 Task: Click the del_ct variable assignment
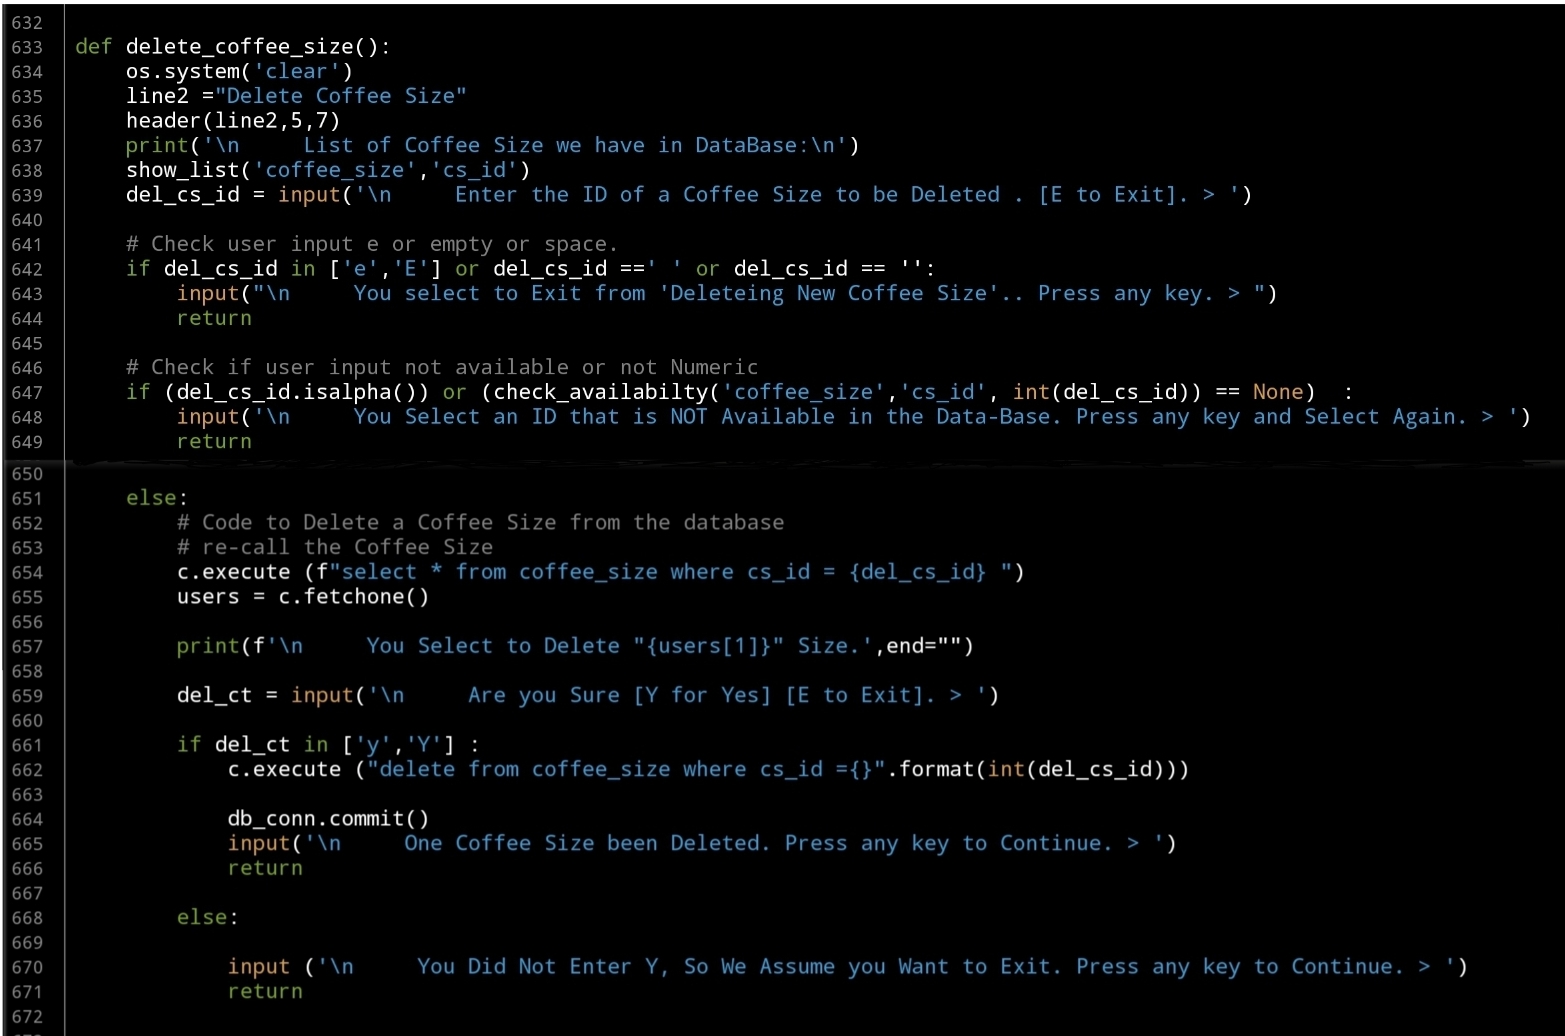point(213,695)
